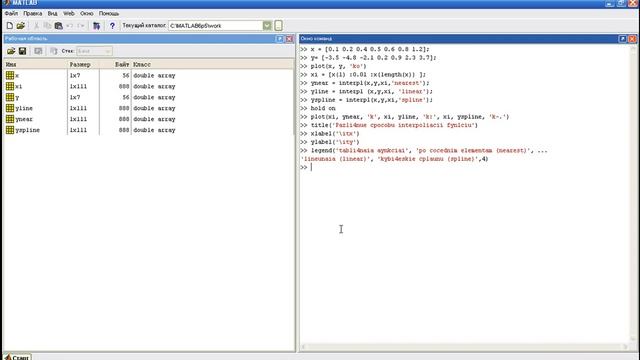The image size is (640, 360).
Task: Undock the command window panel
Action: (622, 39)
